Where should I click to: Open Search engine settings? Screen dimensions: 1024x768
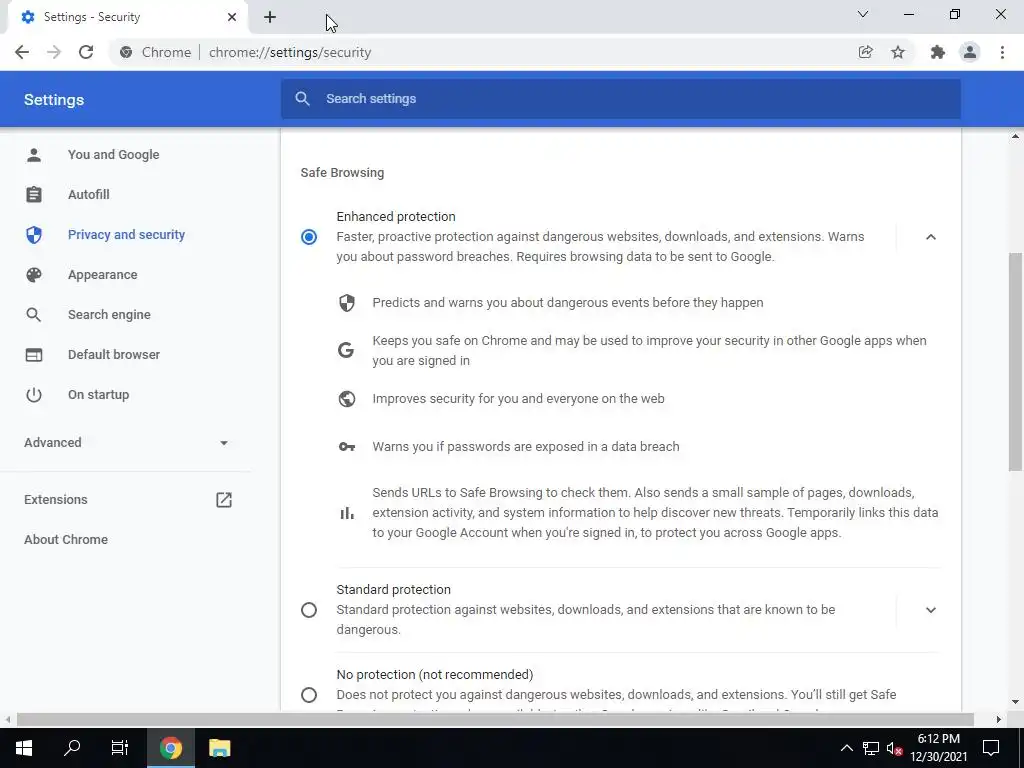coord(109,315)
